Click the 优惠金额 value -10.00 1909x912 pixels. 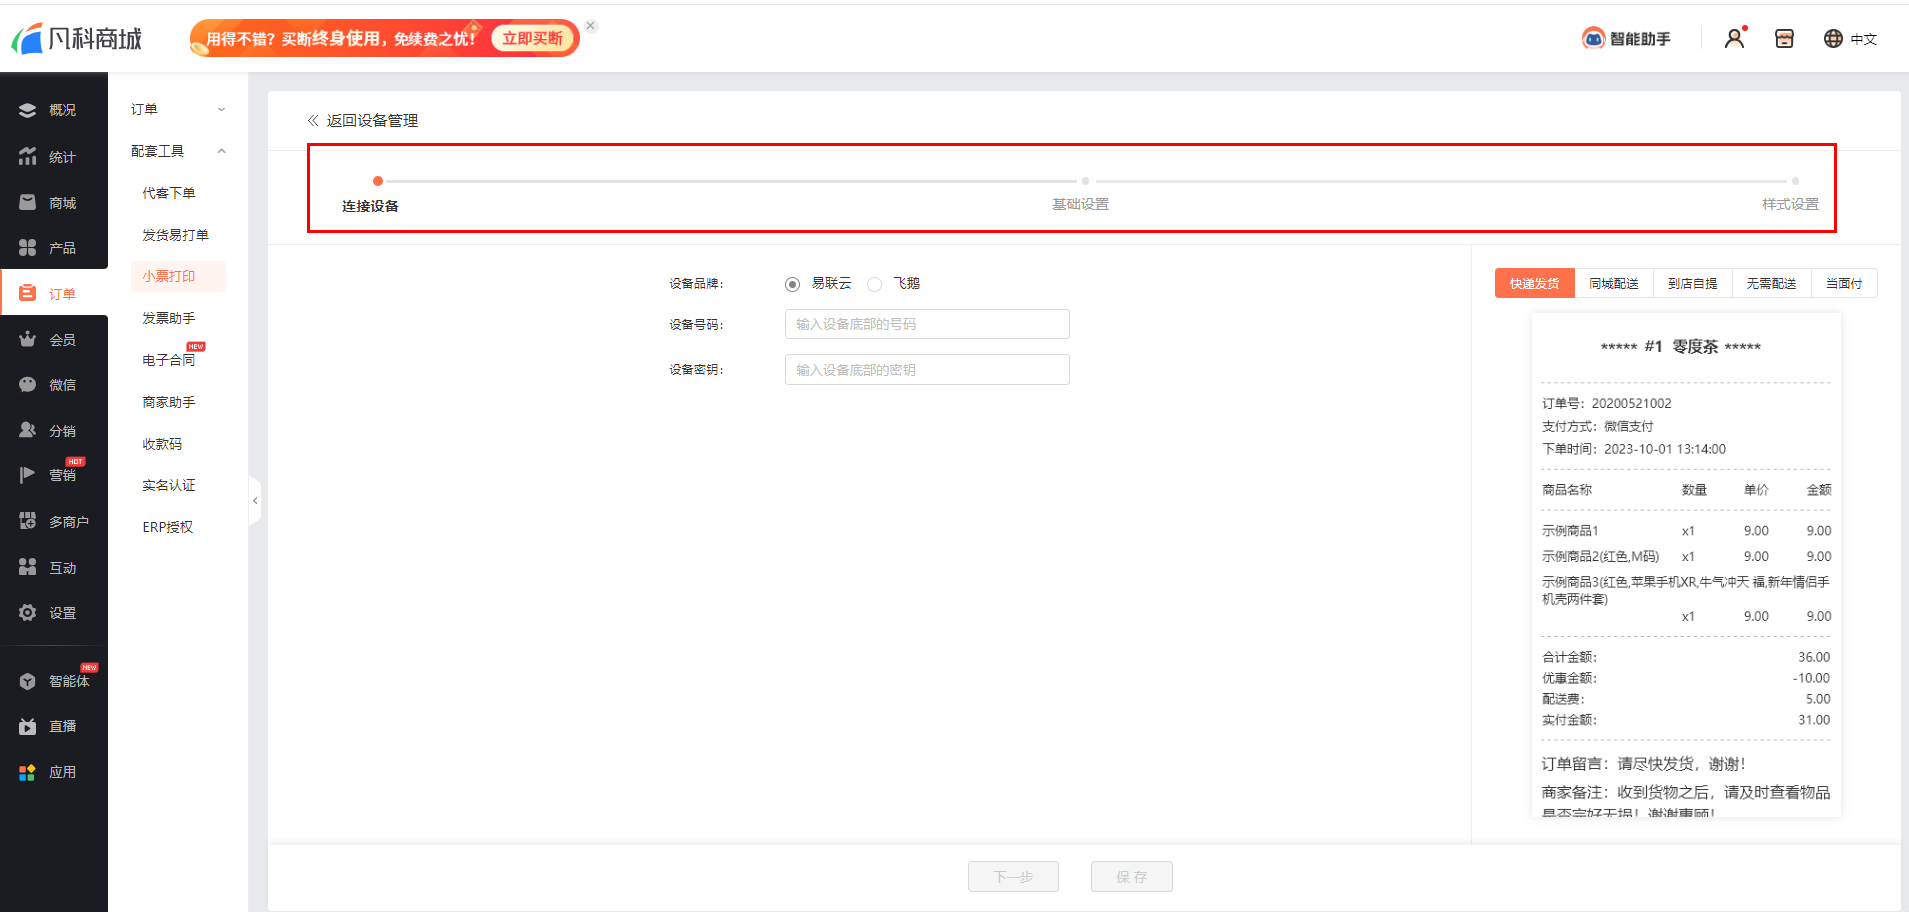coord(1811,678)
